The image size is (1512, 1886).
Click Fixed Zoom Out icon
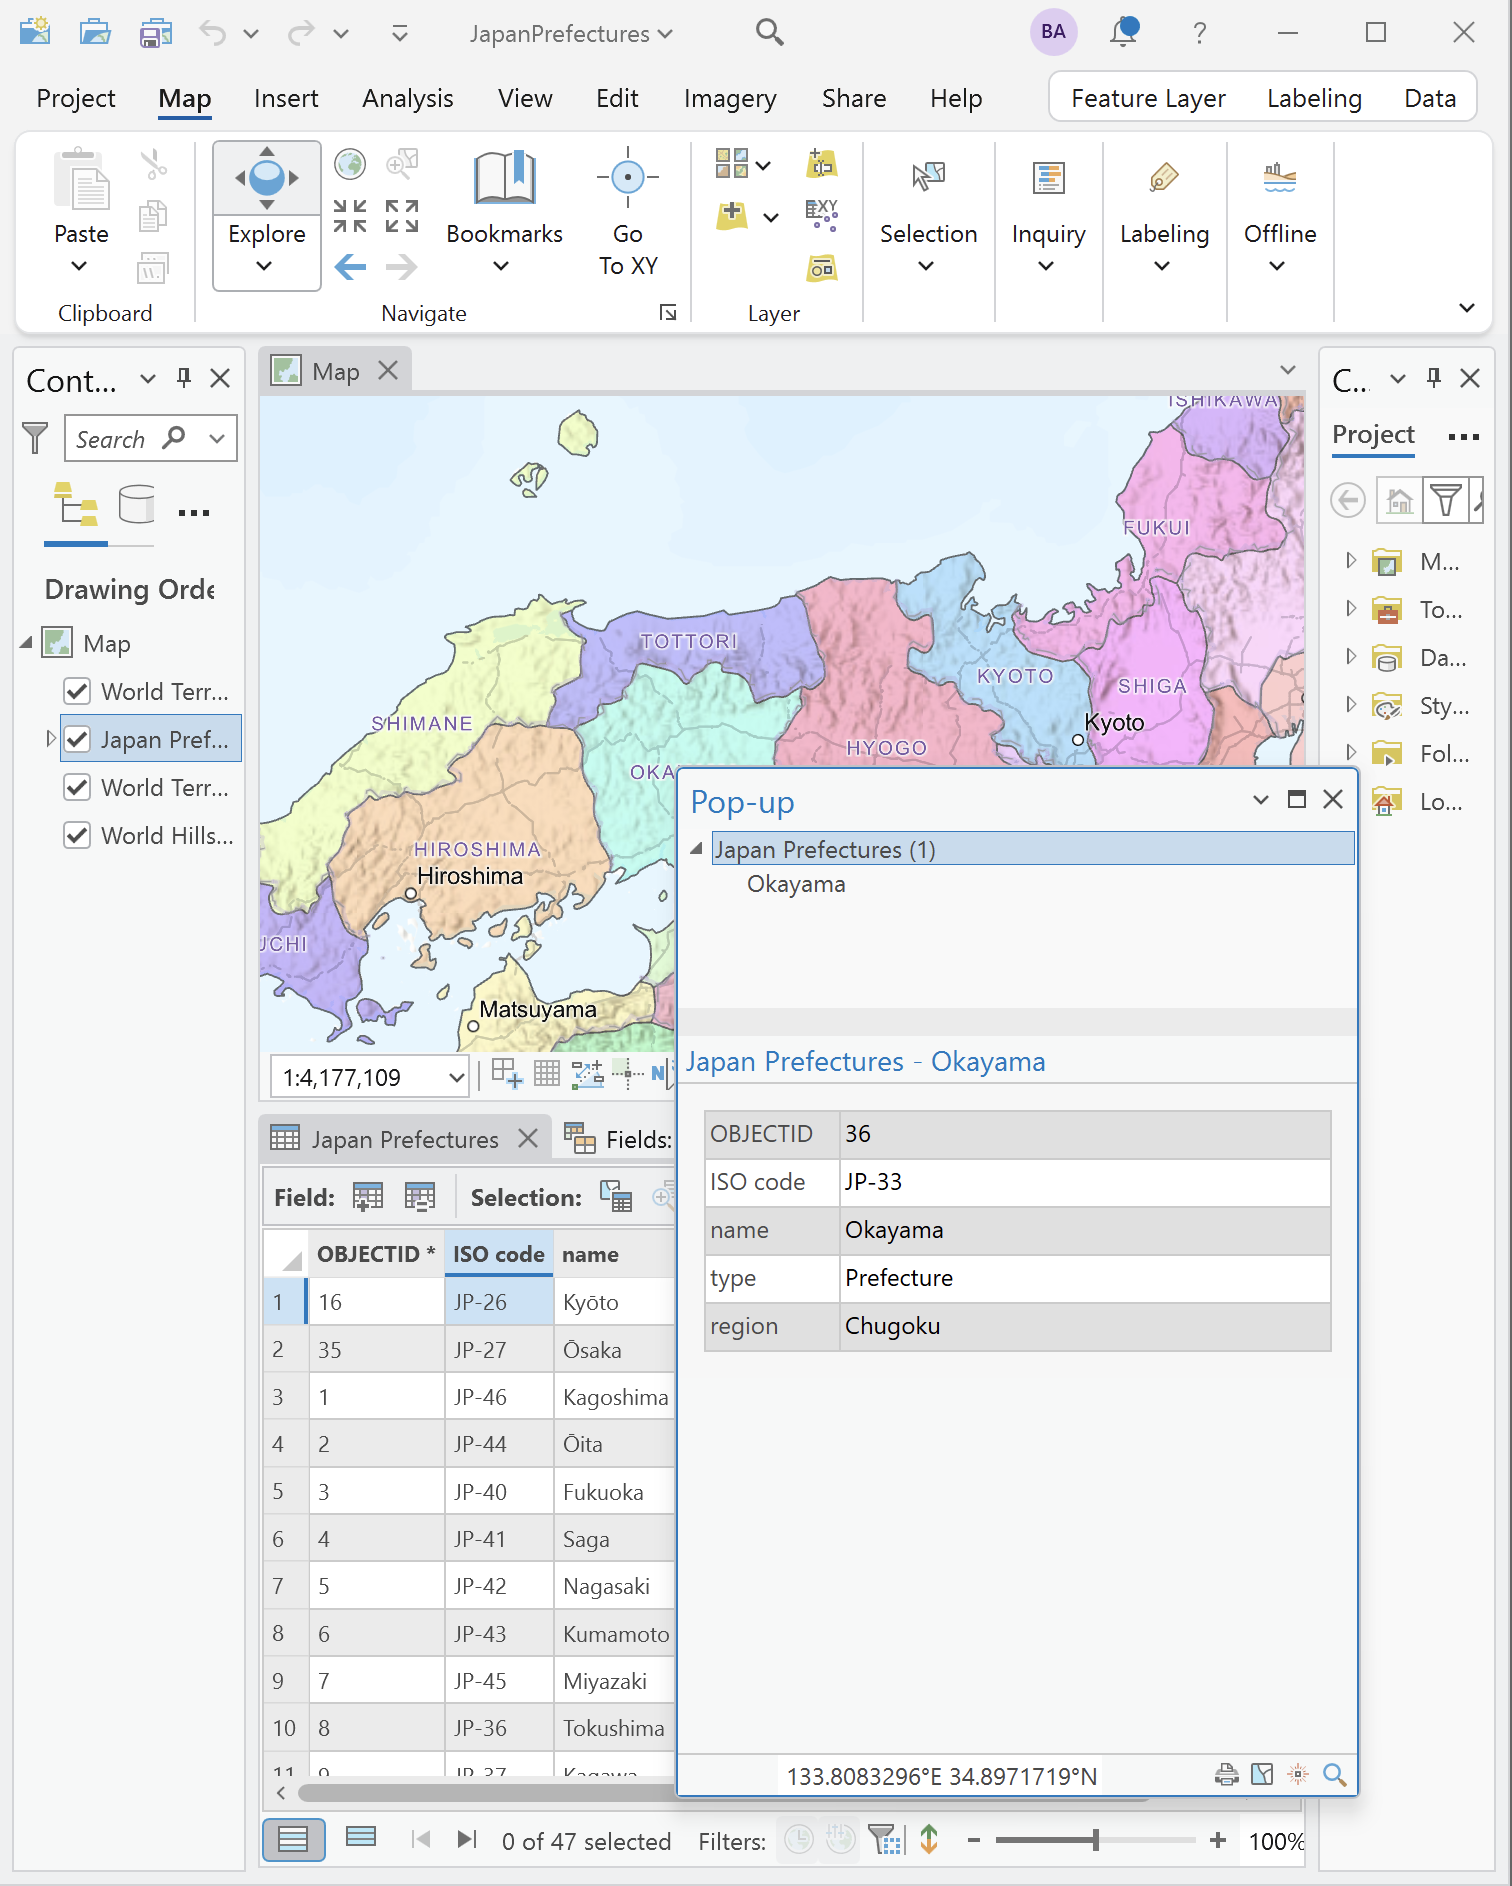(x=402, y=215)
